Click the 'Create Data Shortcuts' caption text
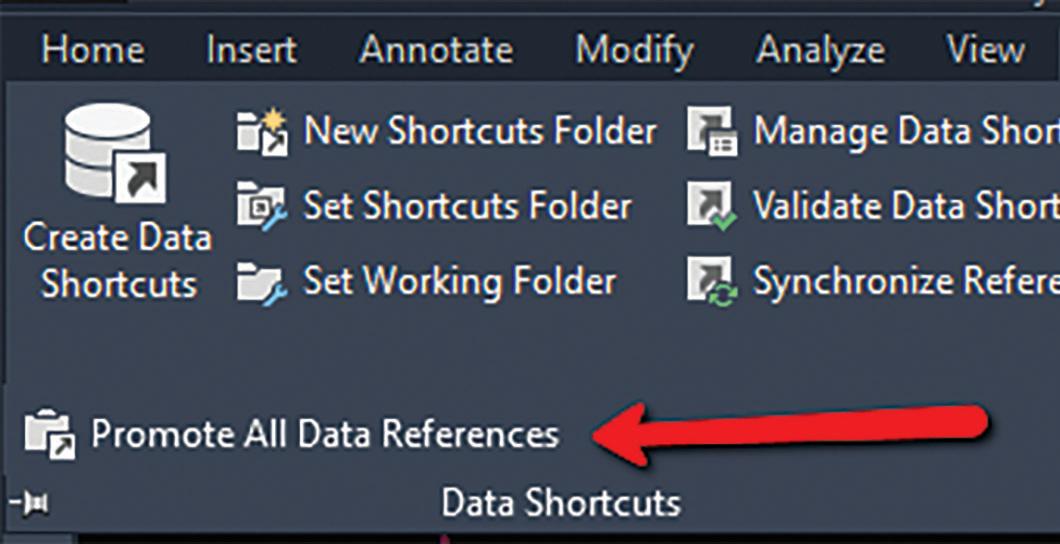The image size is (1060, 544). pos(118,261)
